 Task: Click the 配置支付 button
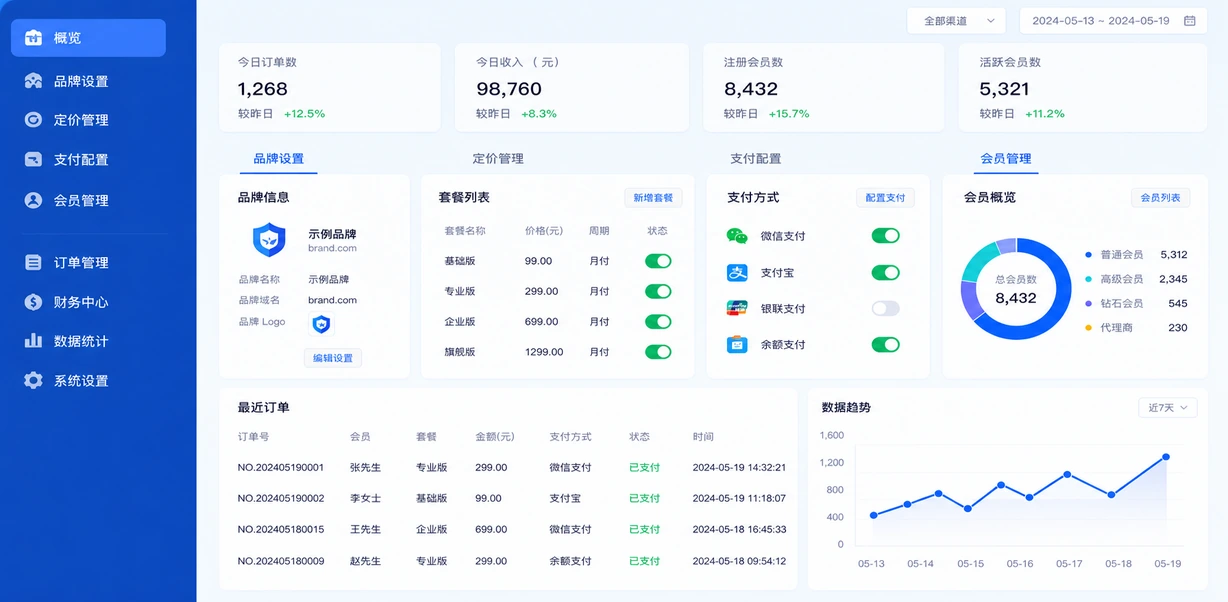(x=885, y=198)
